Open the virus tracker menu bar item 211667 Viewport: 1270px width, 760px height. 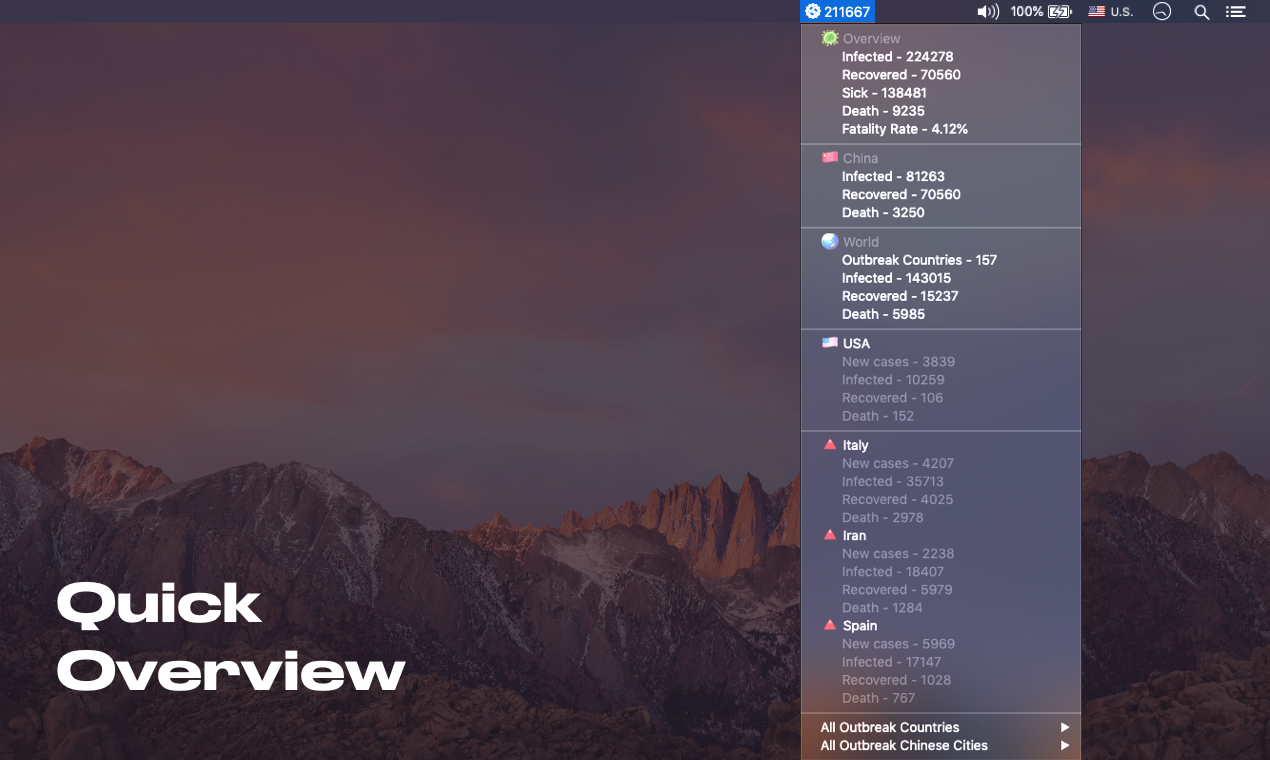point(838,12)
